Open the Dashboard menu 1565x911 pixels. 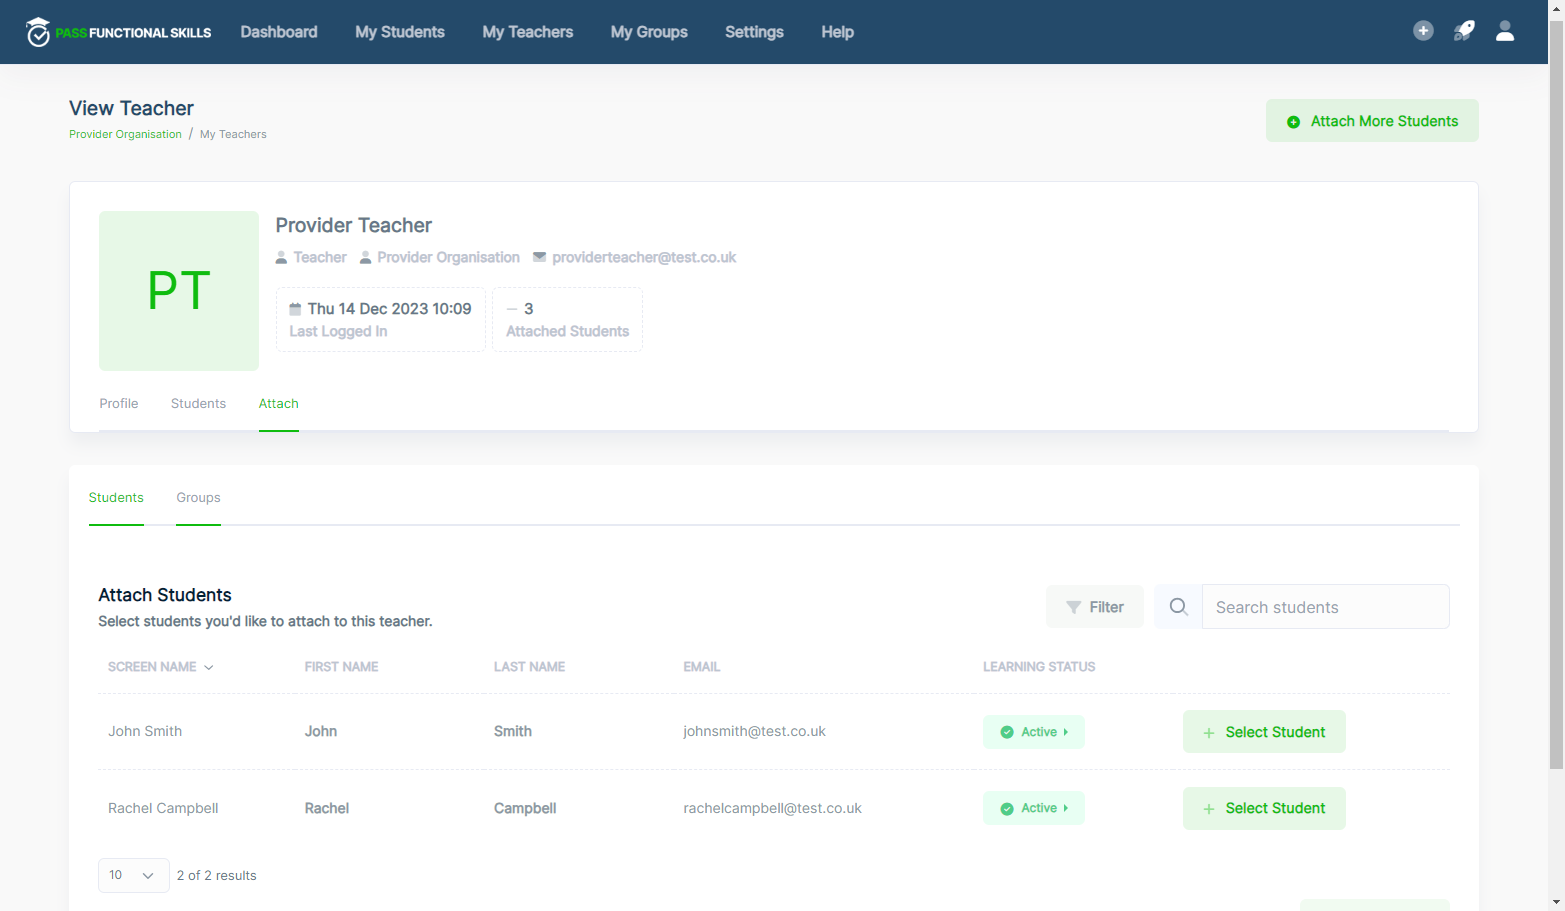coord(279,32)
